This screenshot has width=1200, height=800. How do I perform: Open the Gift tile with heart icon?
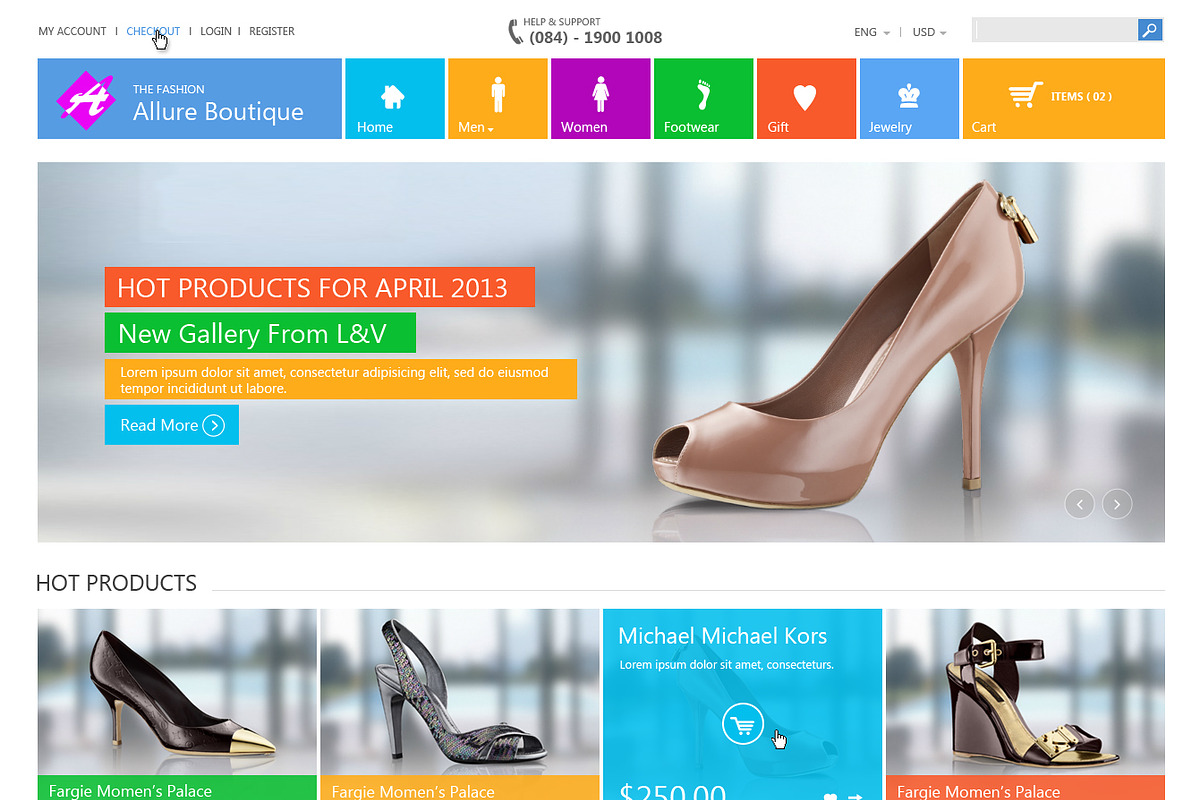point(806,98)
